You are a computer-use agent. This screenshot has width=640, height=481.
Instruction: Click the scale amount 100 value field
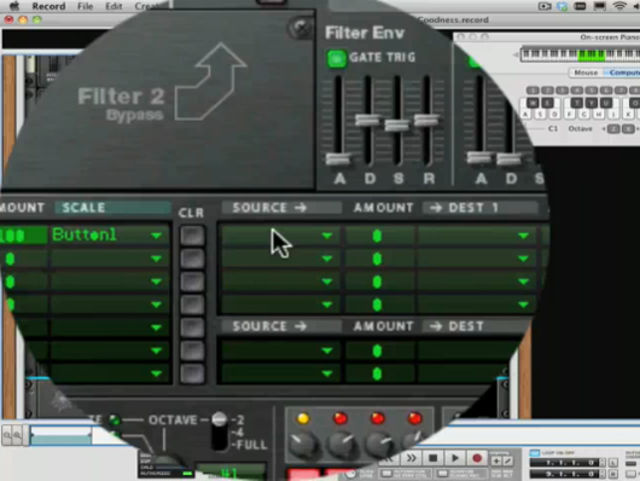pos(23,235)
